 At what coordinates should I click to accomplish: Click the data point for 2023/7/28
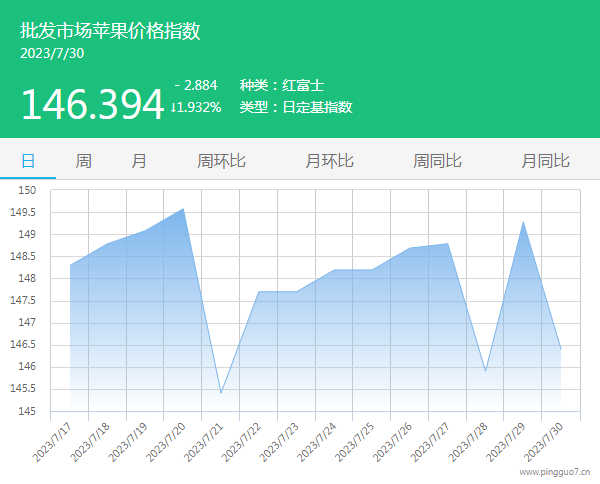485,371
